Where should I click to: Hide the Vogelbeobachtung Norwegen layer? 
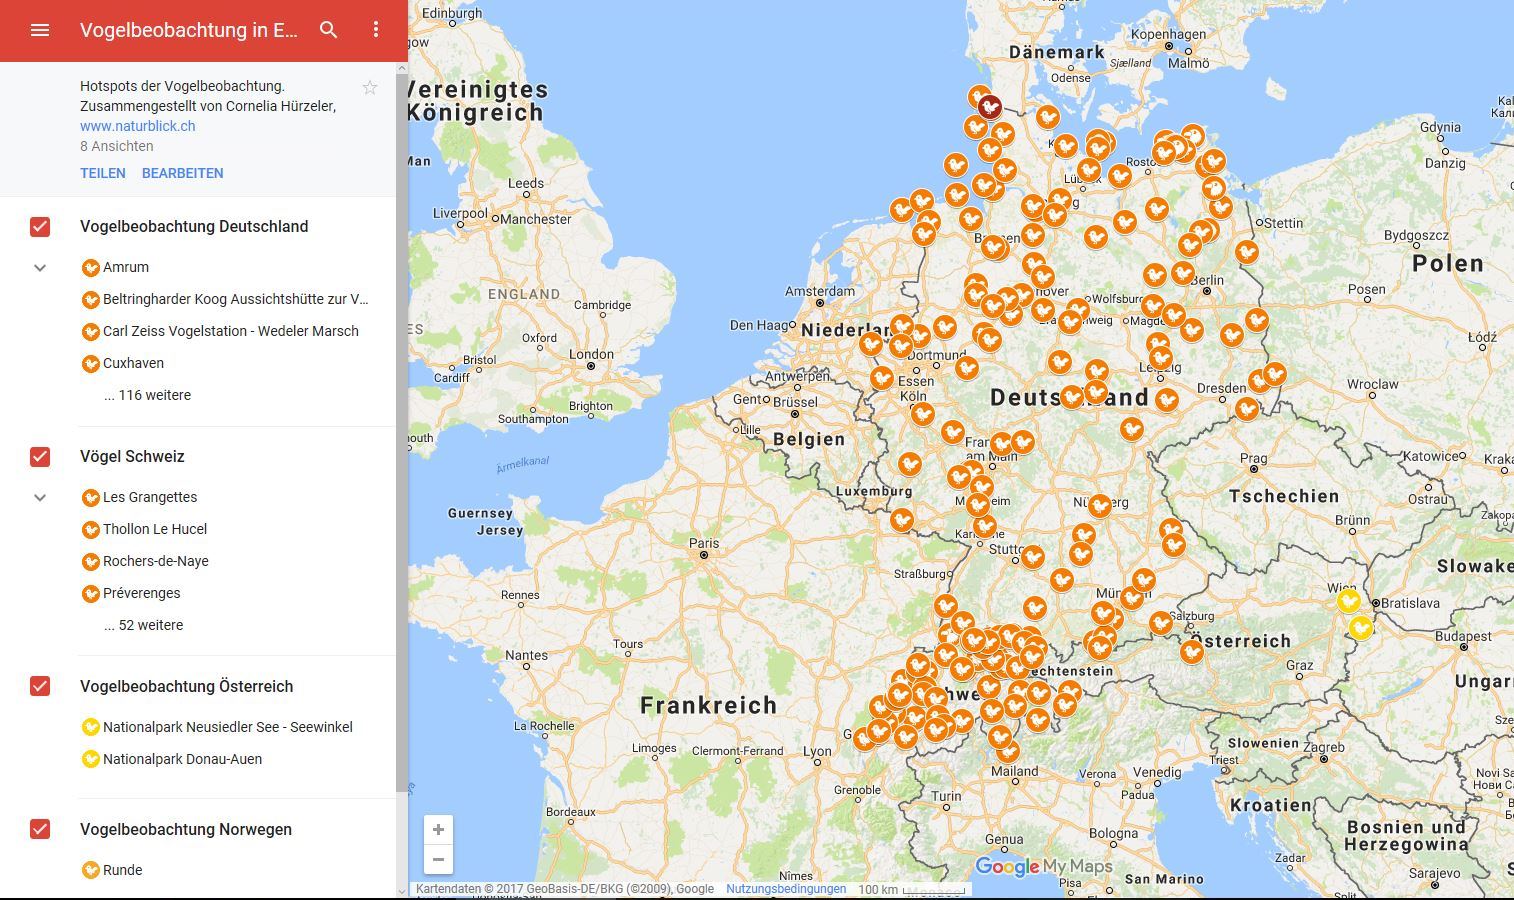(40, 830)
